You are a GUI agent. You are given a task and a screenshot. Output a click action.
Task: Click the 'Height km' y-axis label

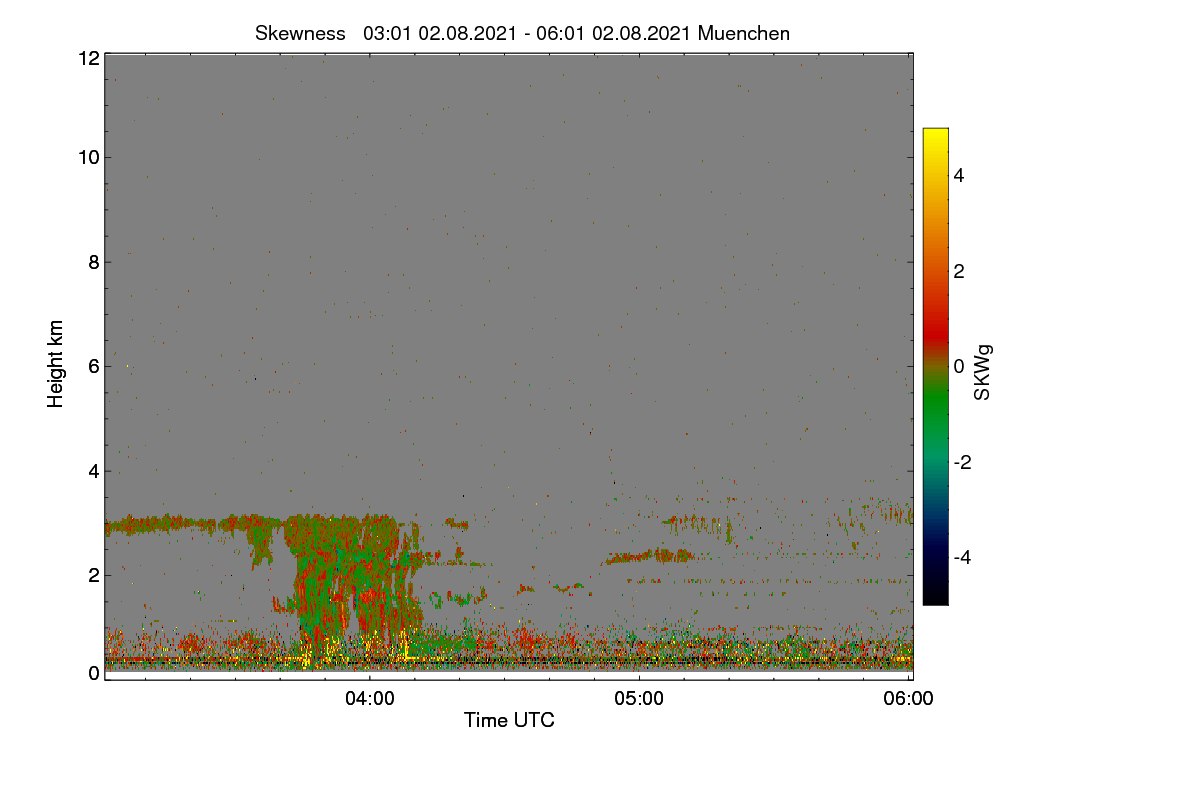click(56, 364)
